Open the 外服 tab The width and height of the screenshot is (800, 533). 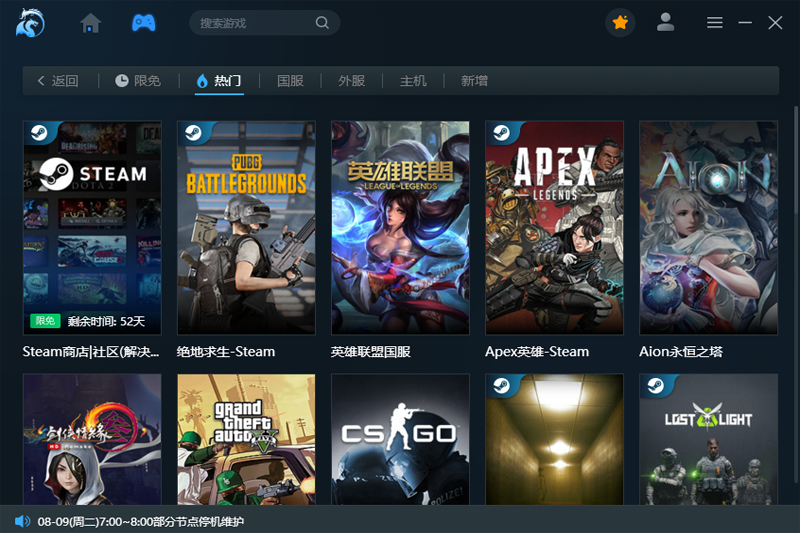[351, 81]
